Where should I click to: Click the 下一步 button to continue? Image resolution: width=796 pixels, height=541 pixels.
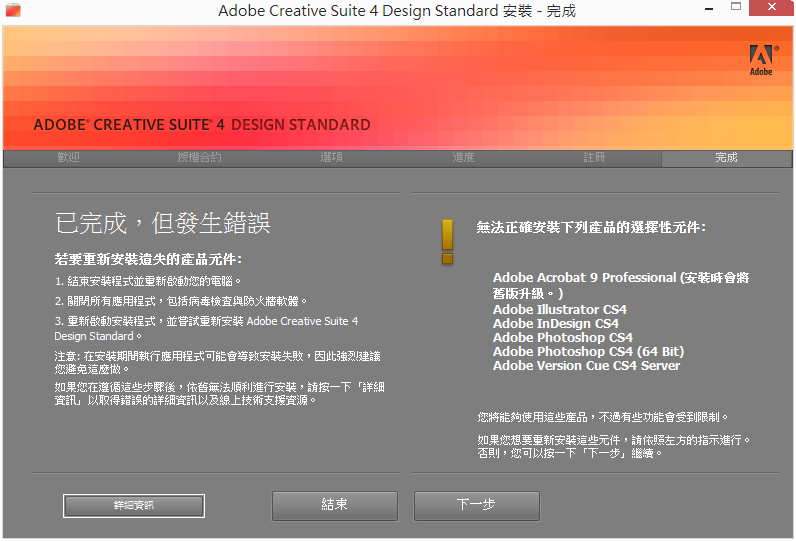pyautogui.click(x=476, y=505)
